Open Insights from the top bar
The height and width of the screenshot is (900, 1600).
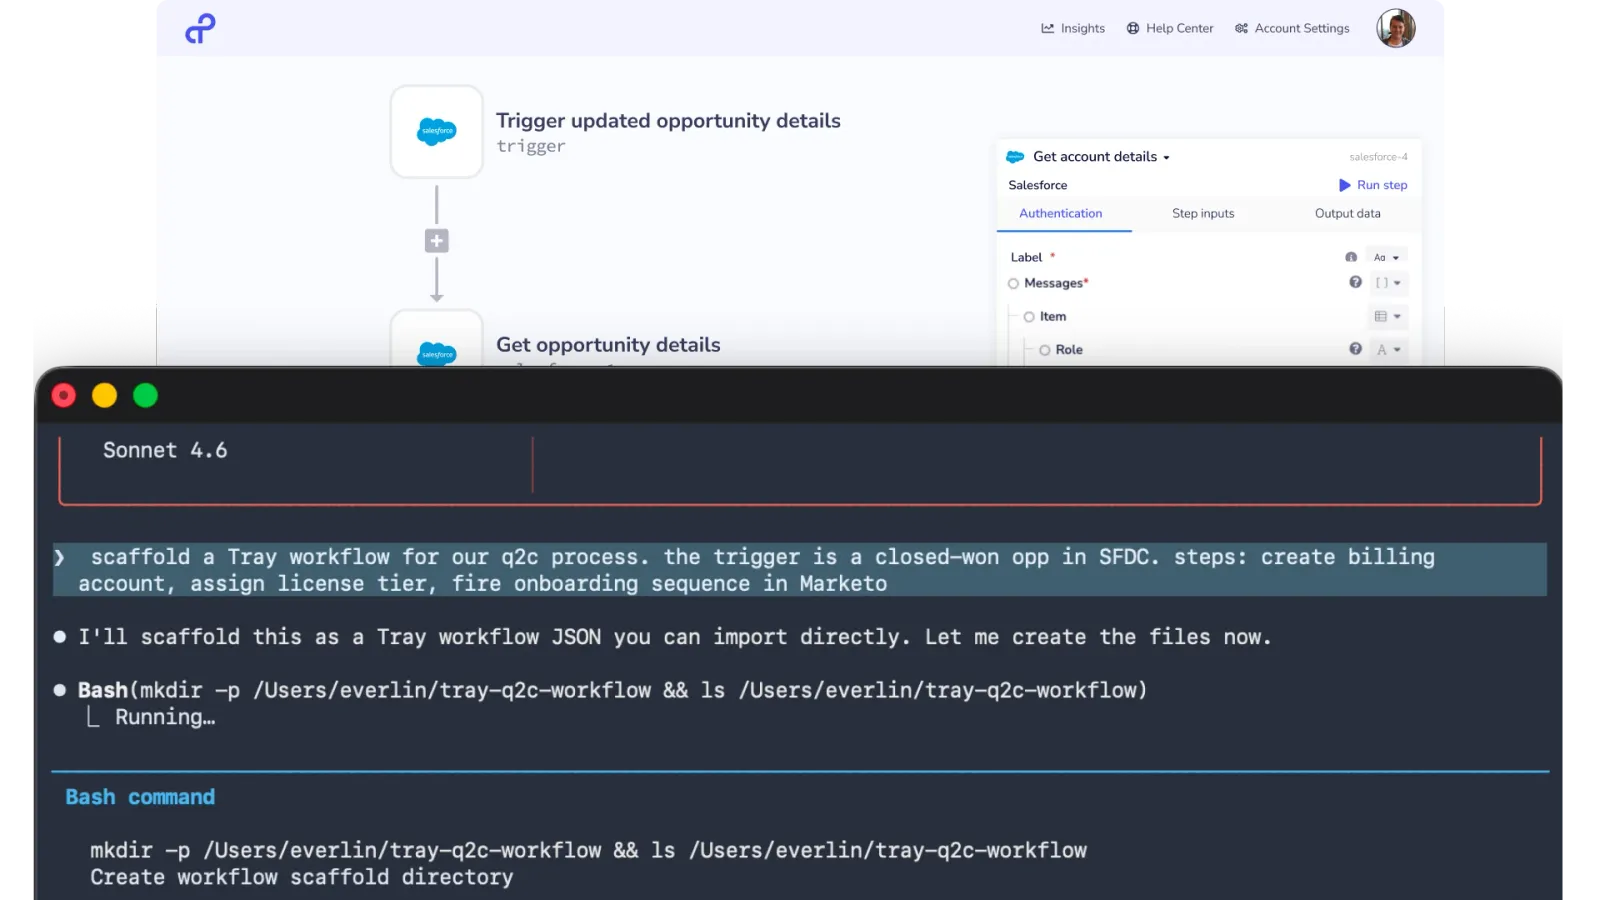point(1073,28)
